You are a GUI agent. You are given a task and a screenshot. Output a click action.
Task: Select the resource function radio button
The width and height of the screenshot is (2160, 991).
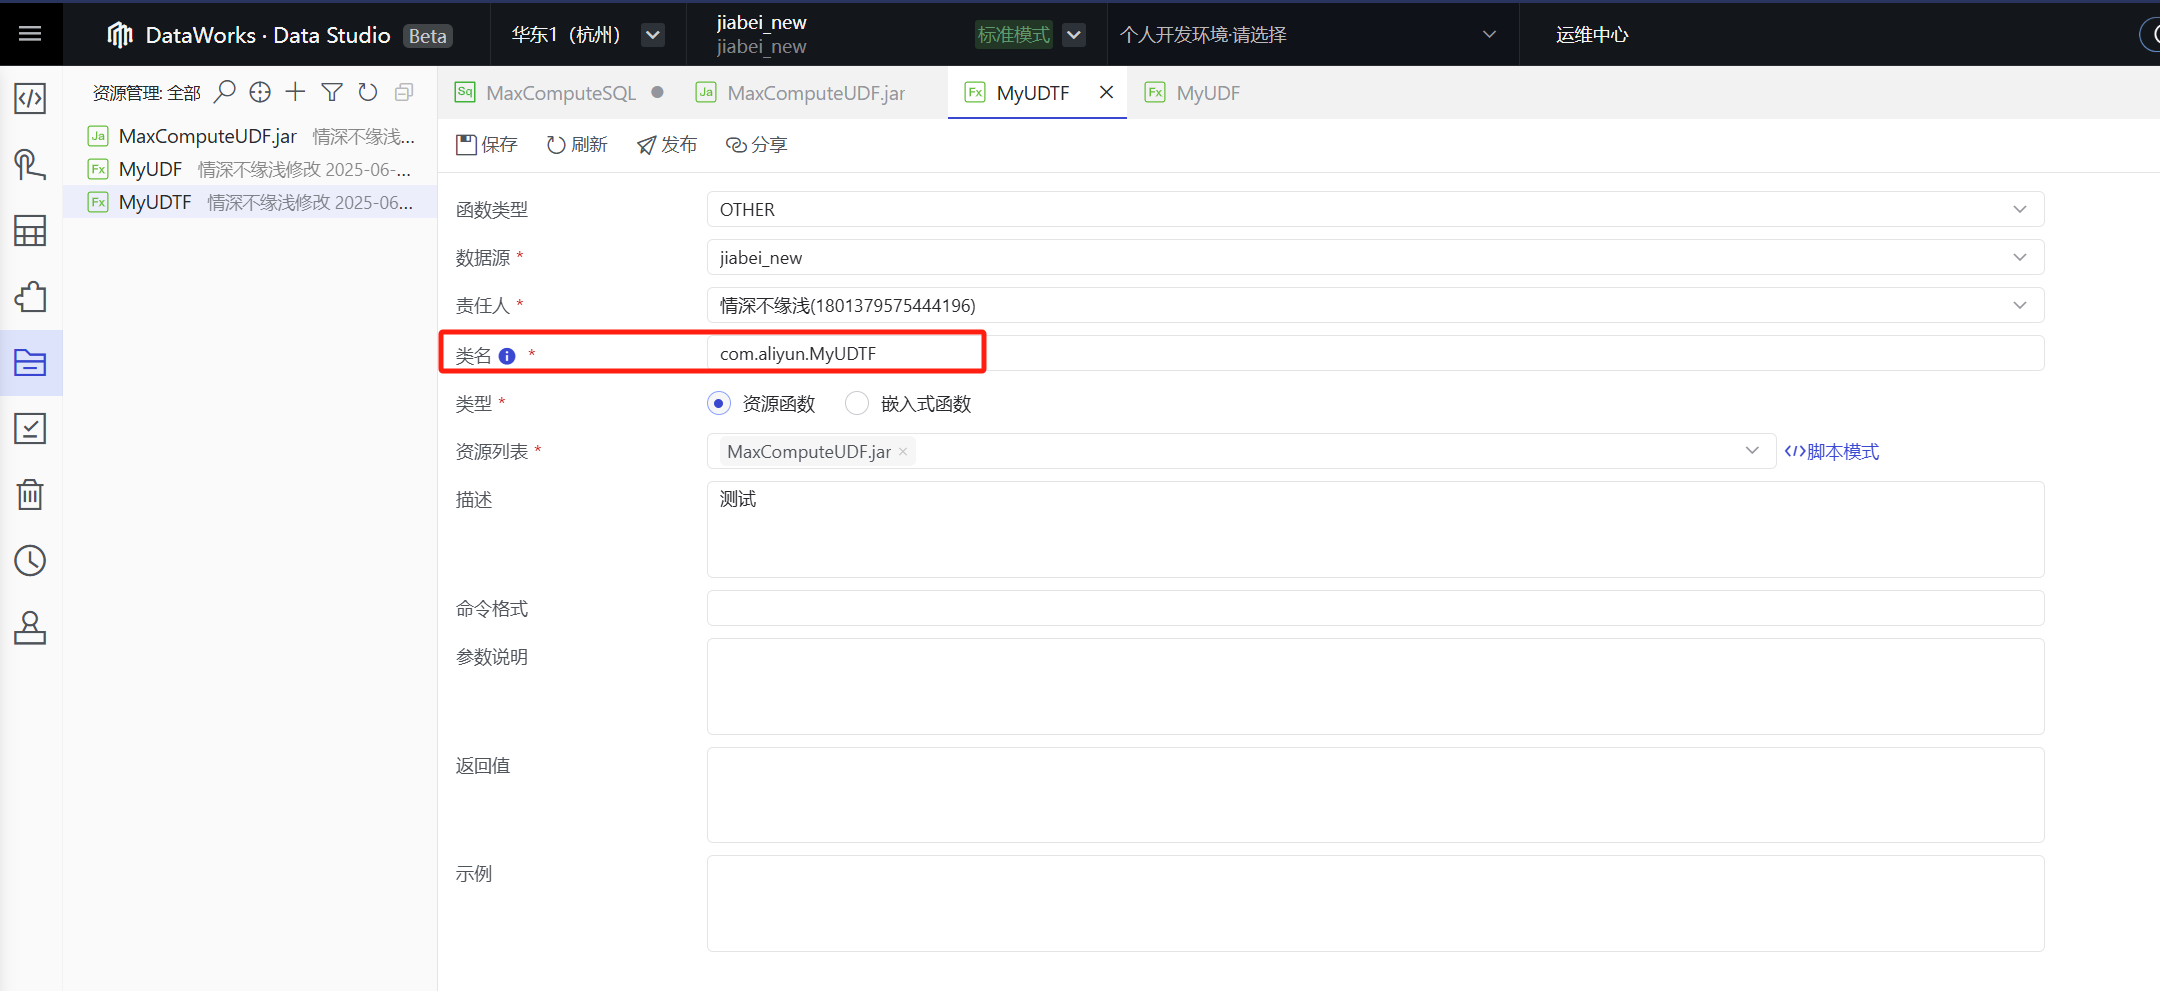coord(719,403)
